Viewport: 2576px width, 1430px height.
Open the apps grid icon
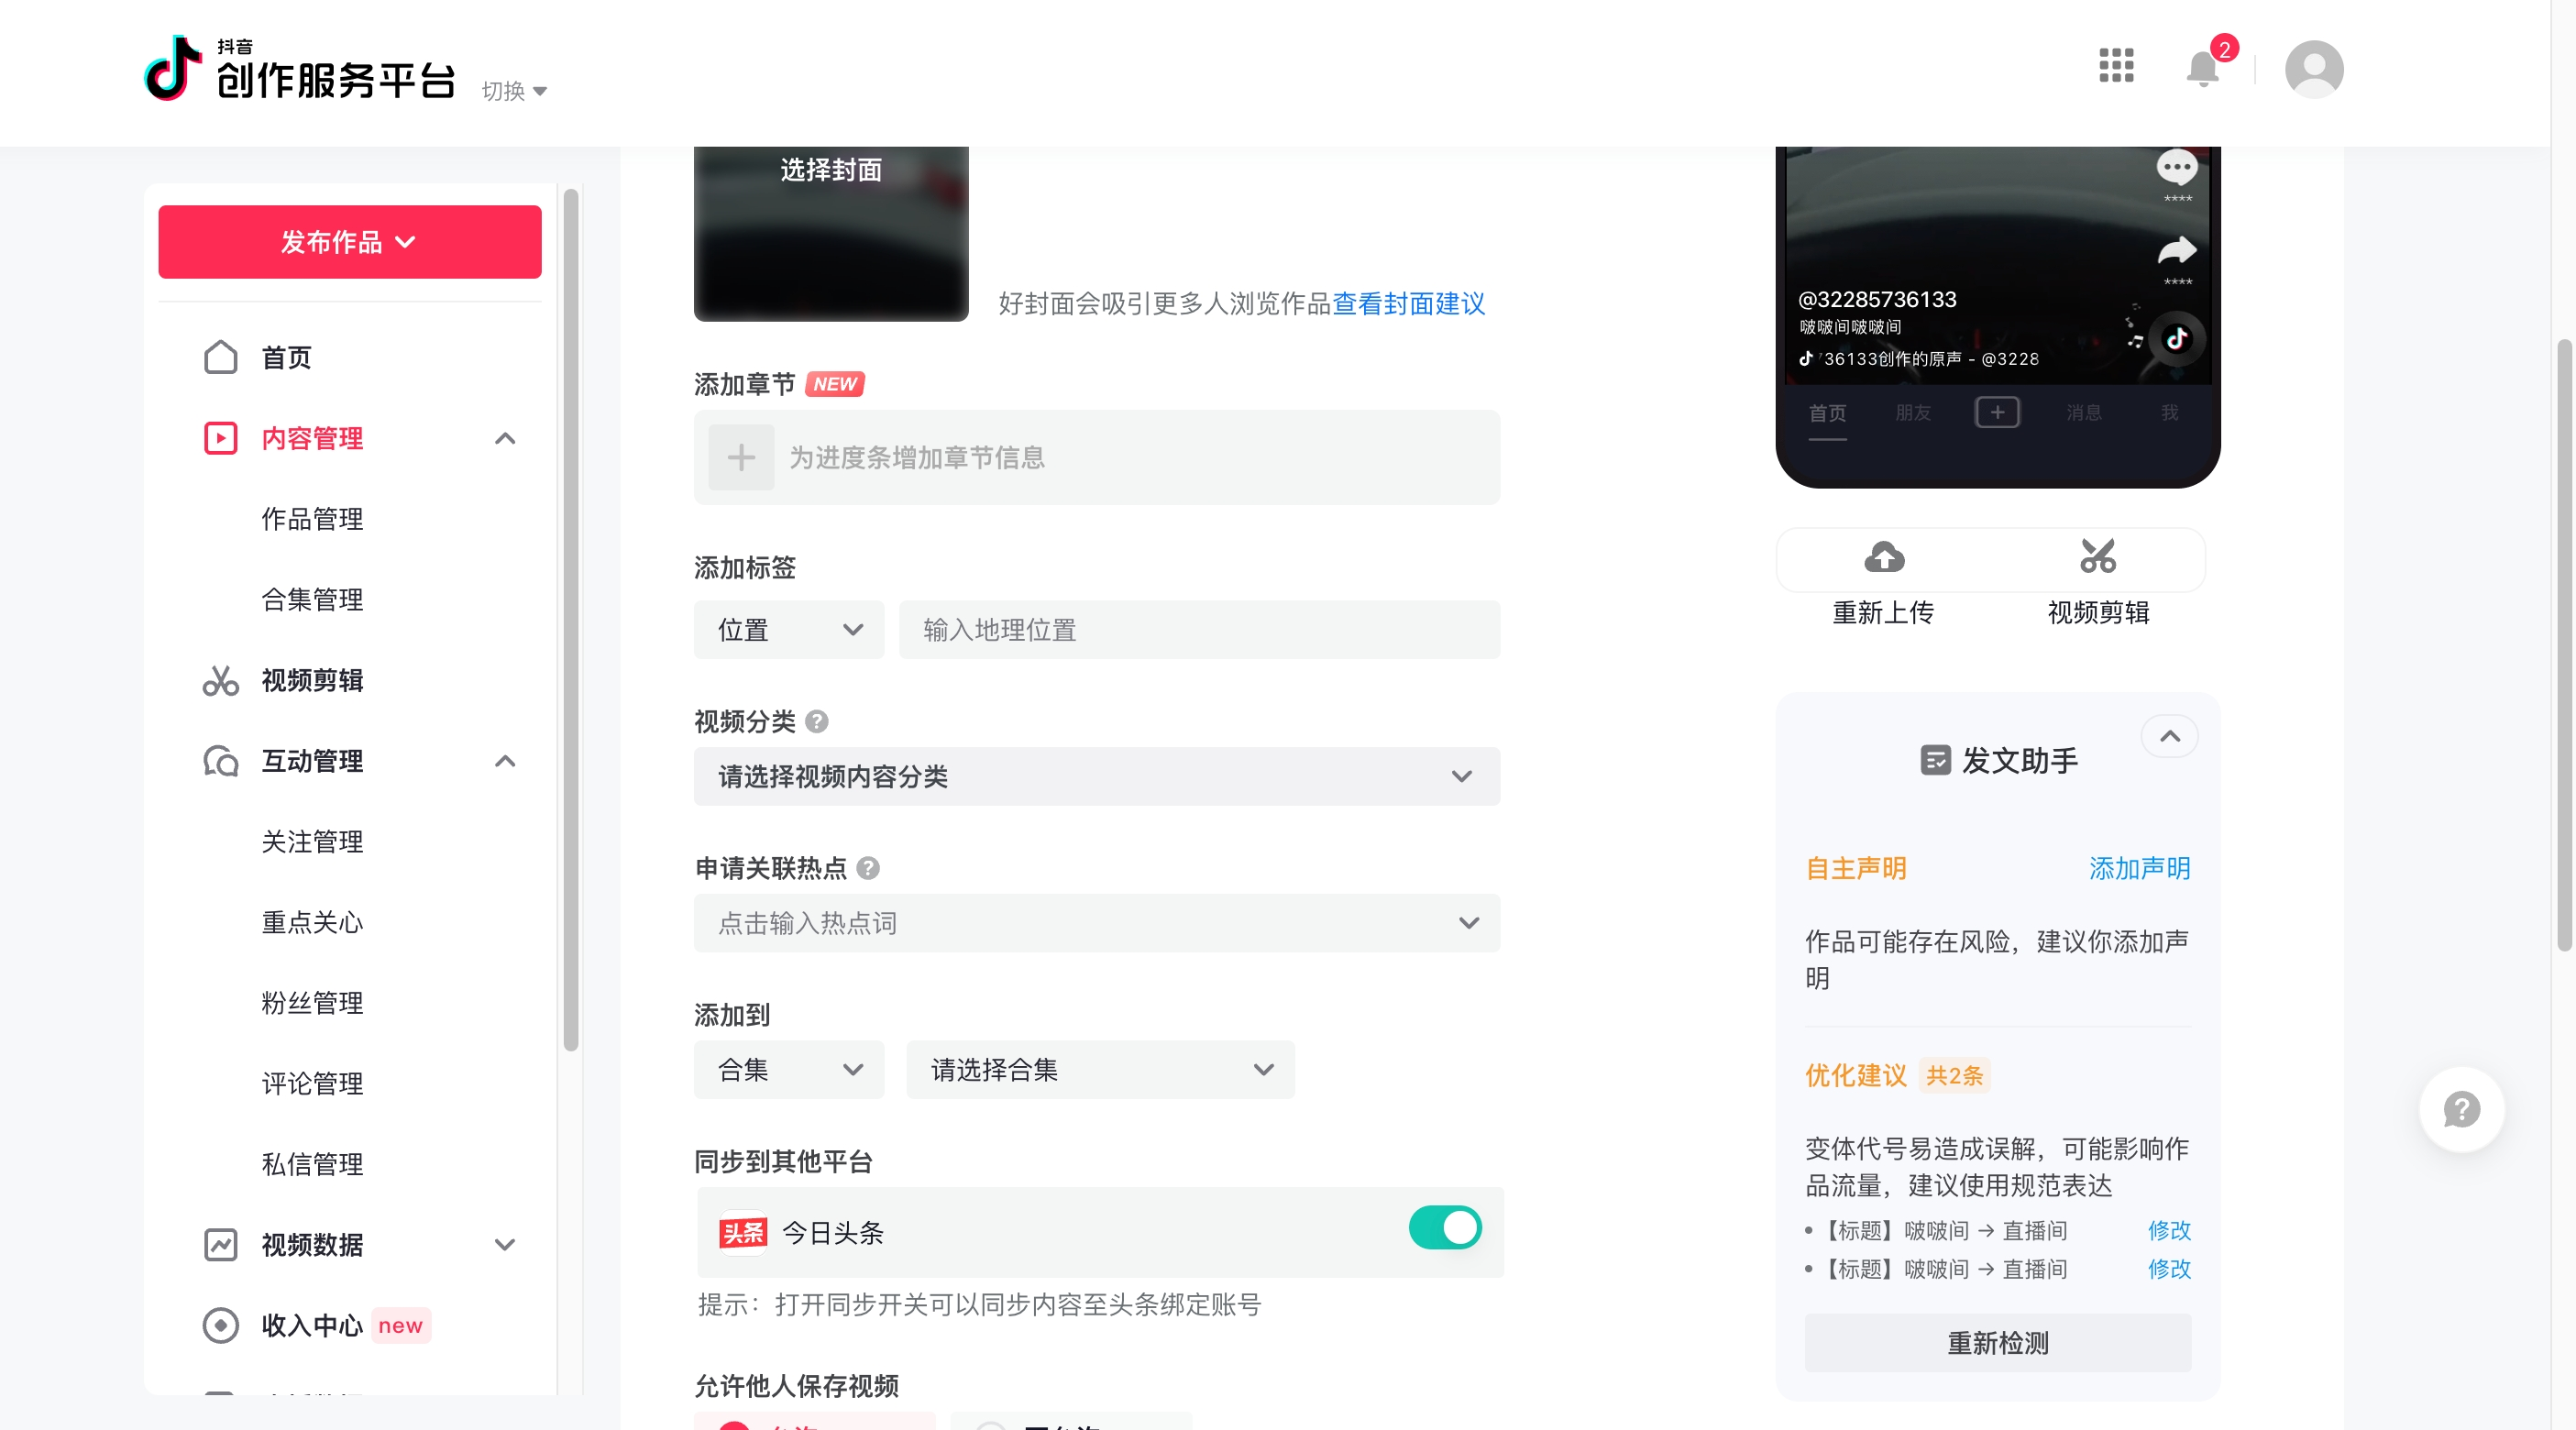point(2116,66)
